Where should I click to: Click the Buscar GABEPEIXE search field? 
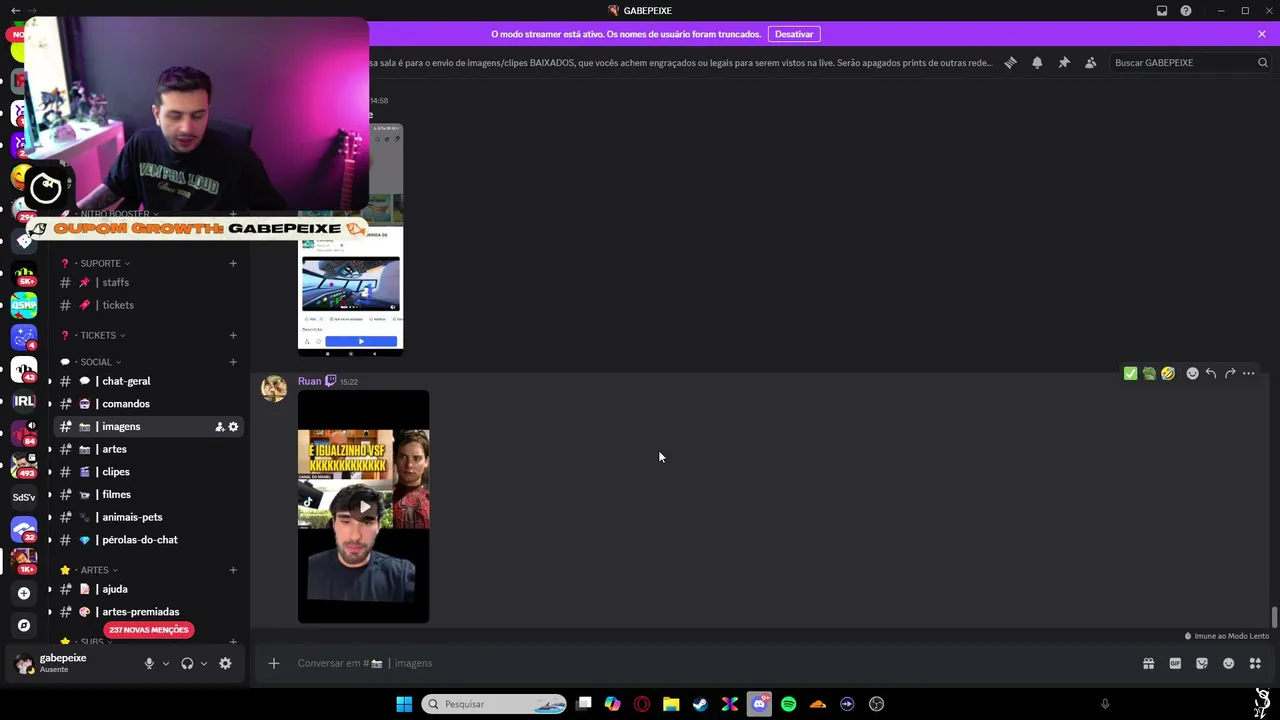(1190, 62)
